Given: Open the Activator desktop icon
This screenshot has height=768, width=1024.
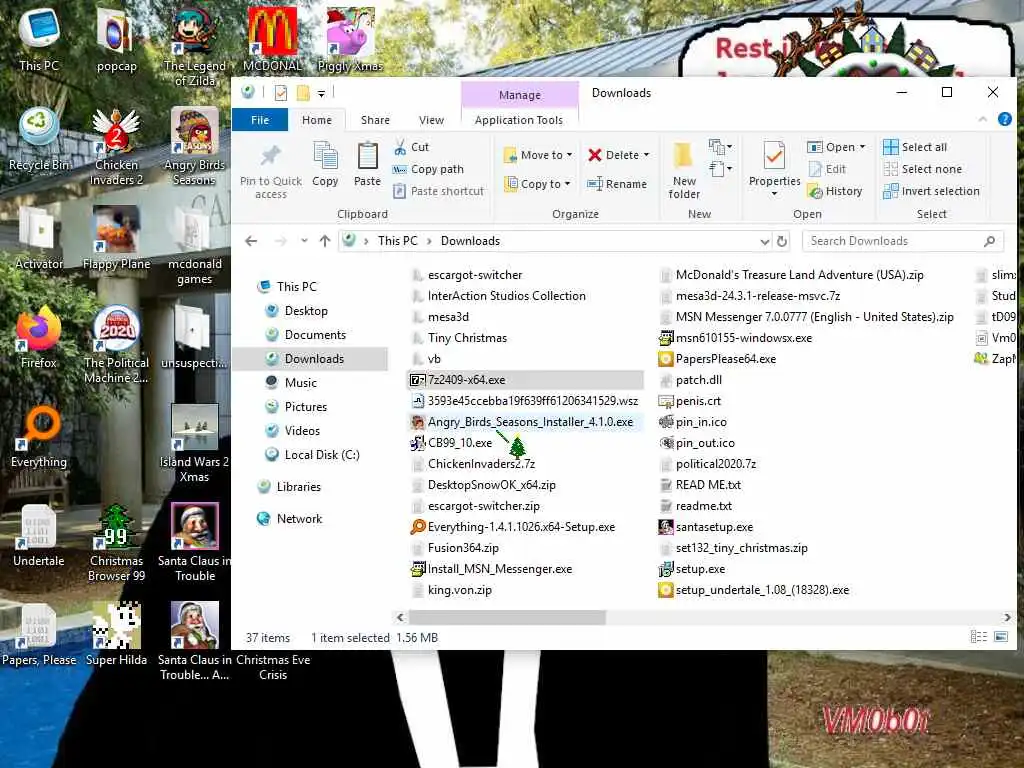Looking at the screenshot, I should 39,238.
